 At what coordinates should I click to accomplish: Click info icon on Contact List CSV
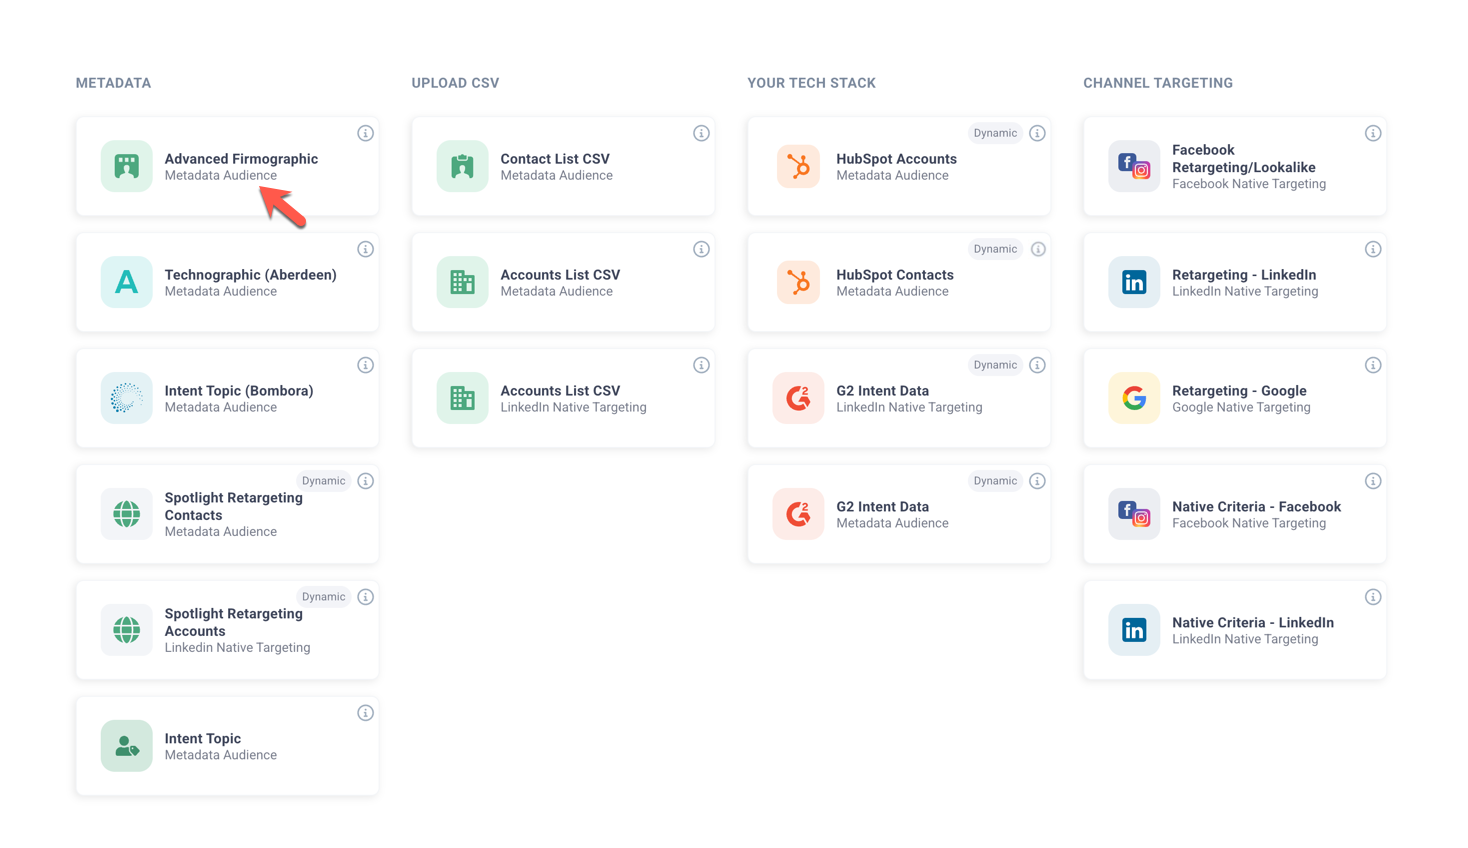[x=701, y=133]
